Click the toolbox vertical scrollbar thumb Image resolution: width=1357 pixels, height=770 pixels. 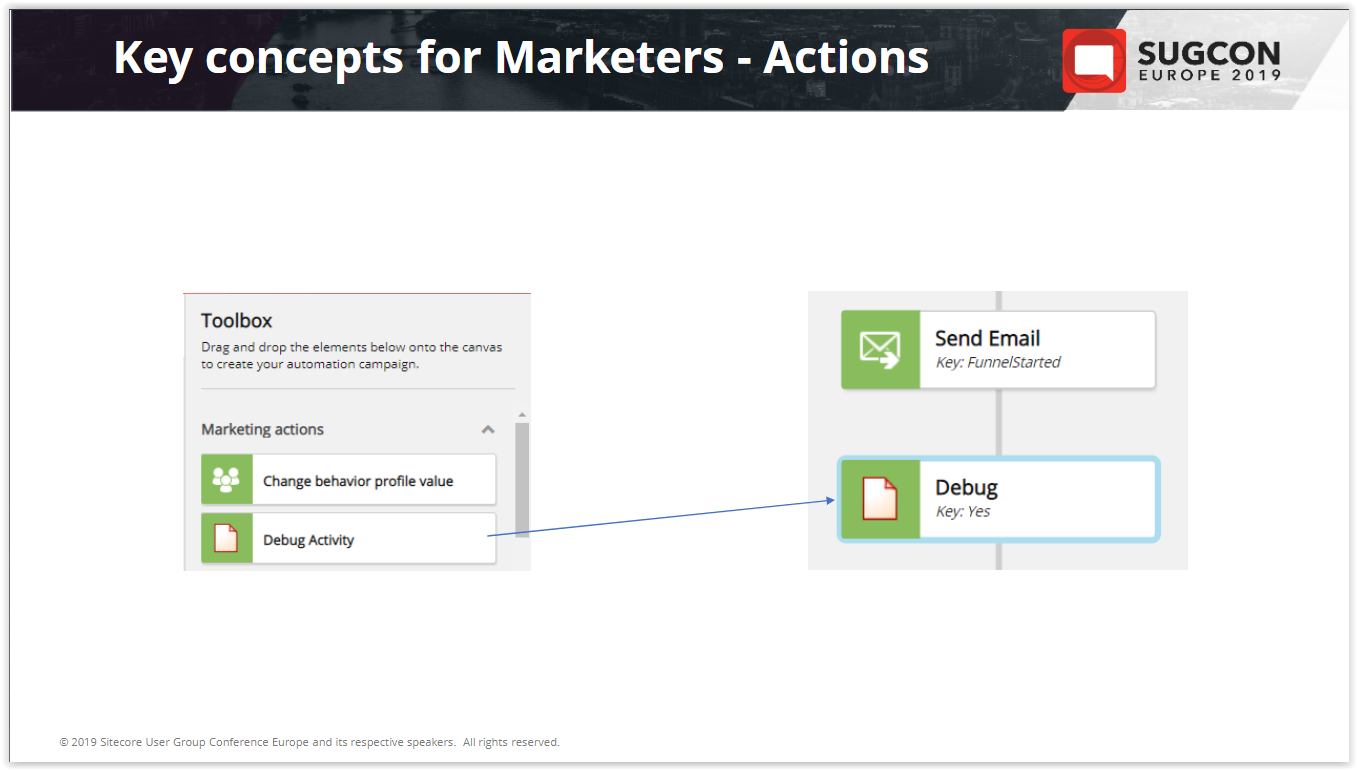click(522, 478)
